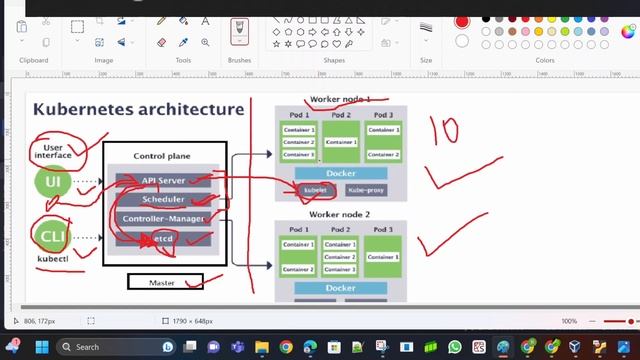Click the taskbar Search box
The height and width of the screenshot is (360, 640).
click(x=116, y=347)
